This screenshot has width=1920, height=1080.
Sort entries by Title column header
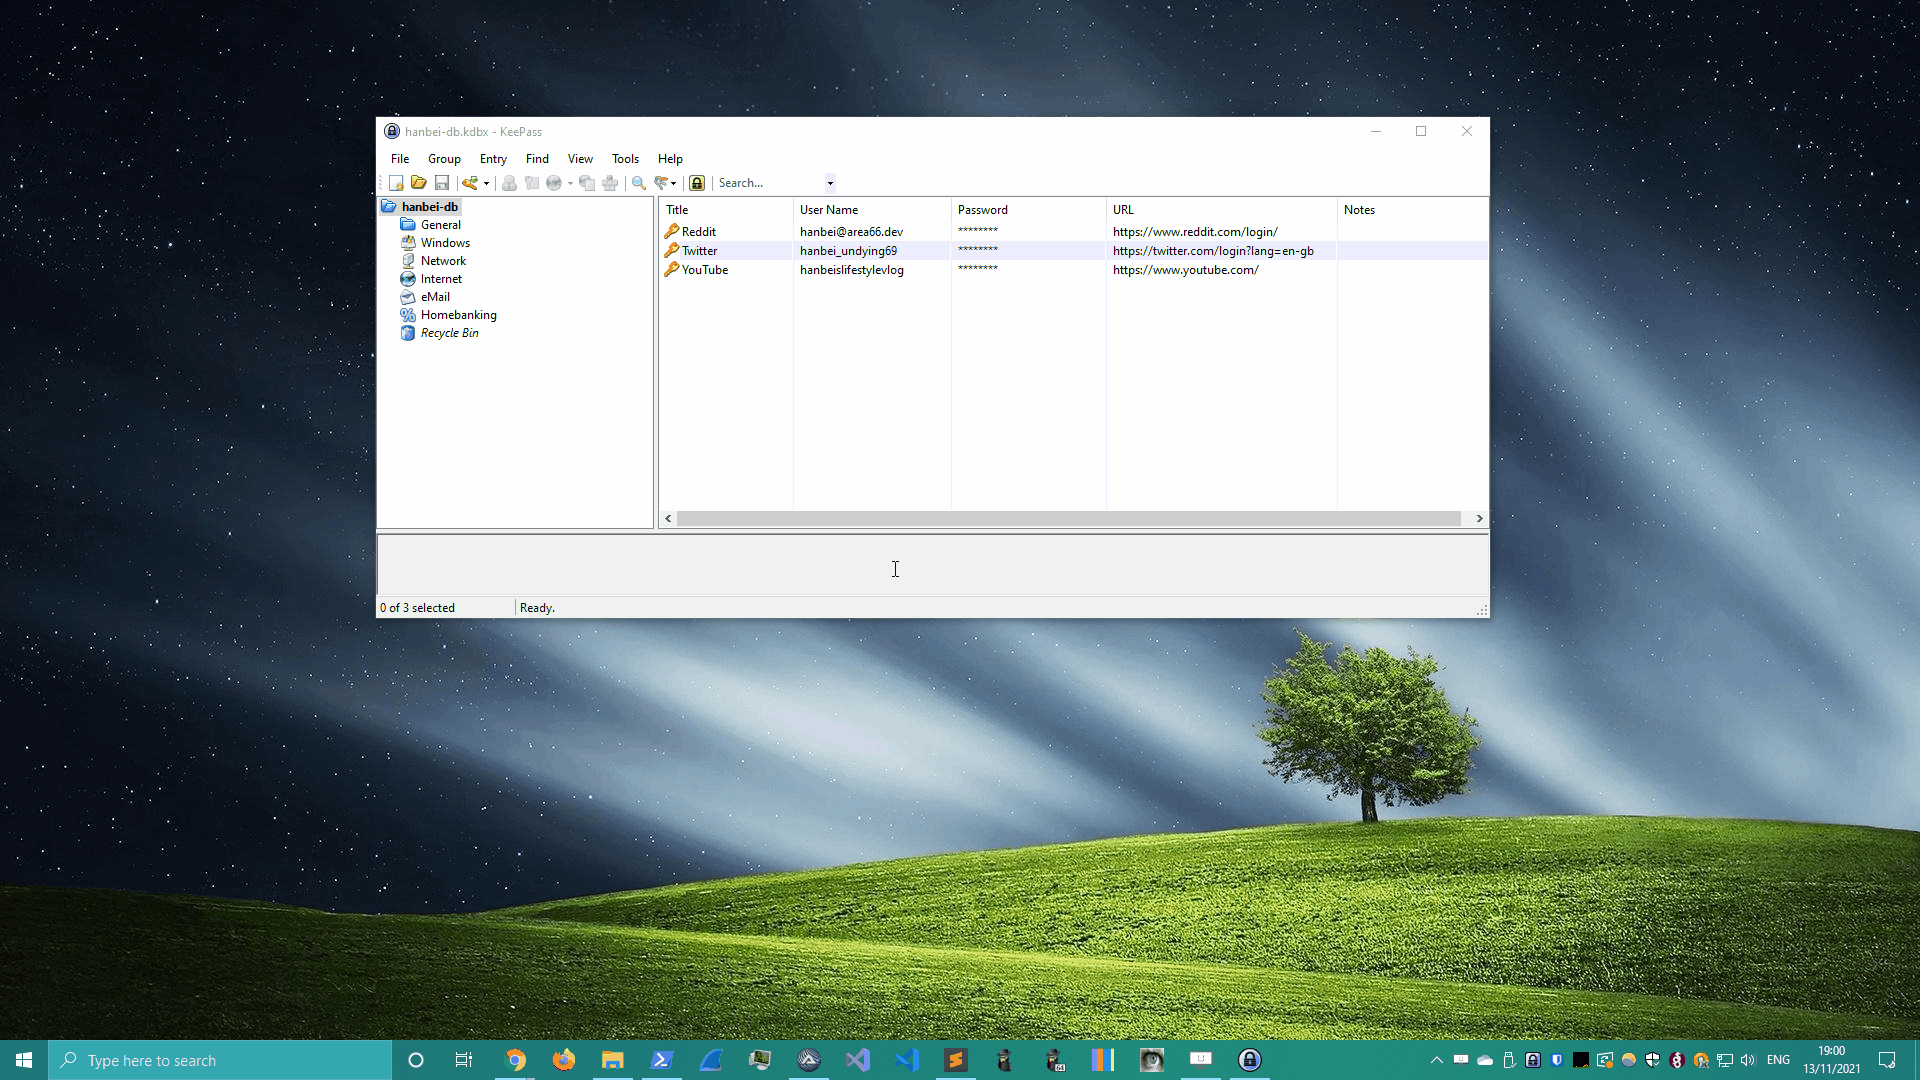[x=726, y=210]
